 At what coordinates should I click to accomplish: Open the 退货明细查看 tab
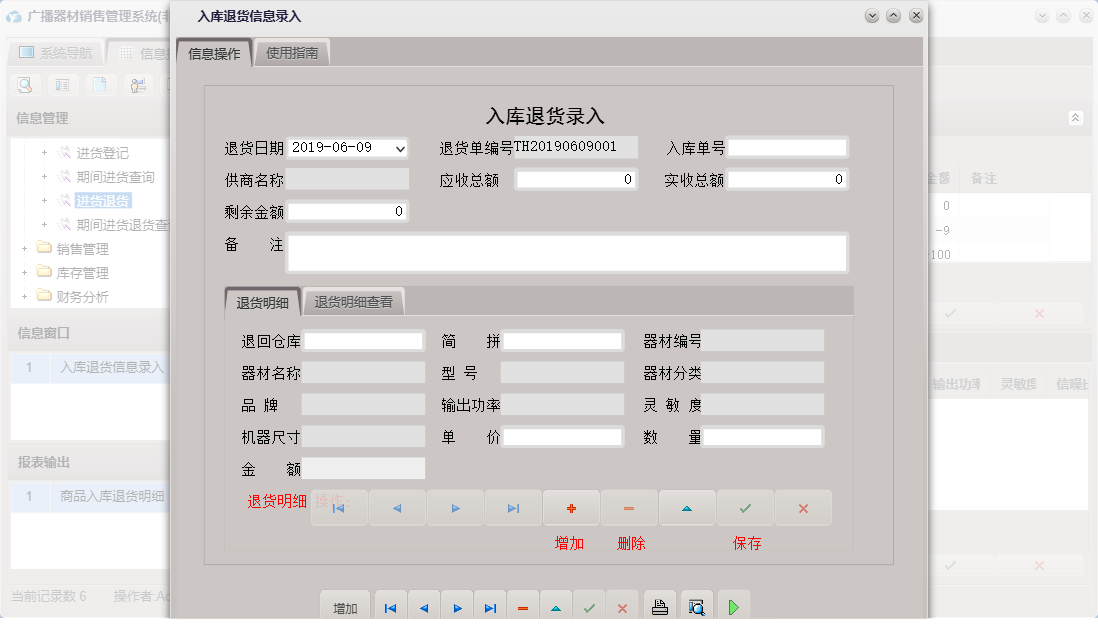[353, 300]
